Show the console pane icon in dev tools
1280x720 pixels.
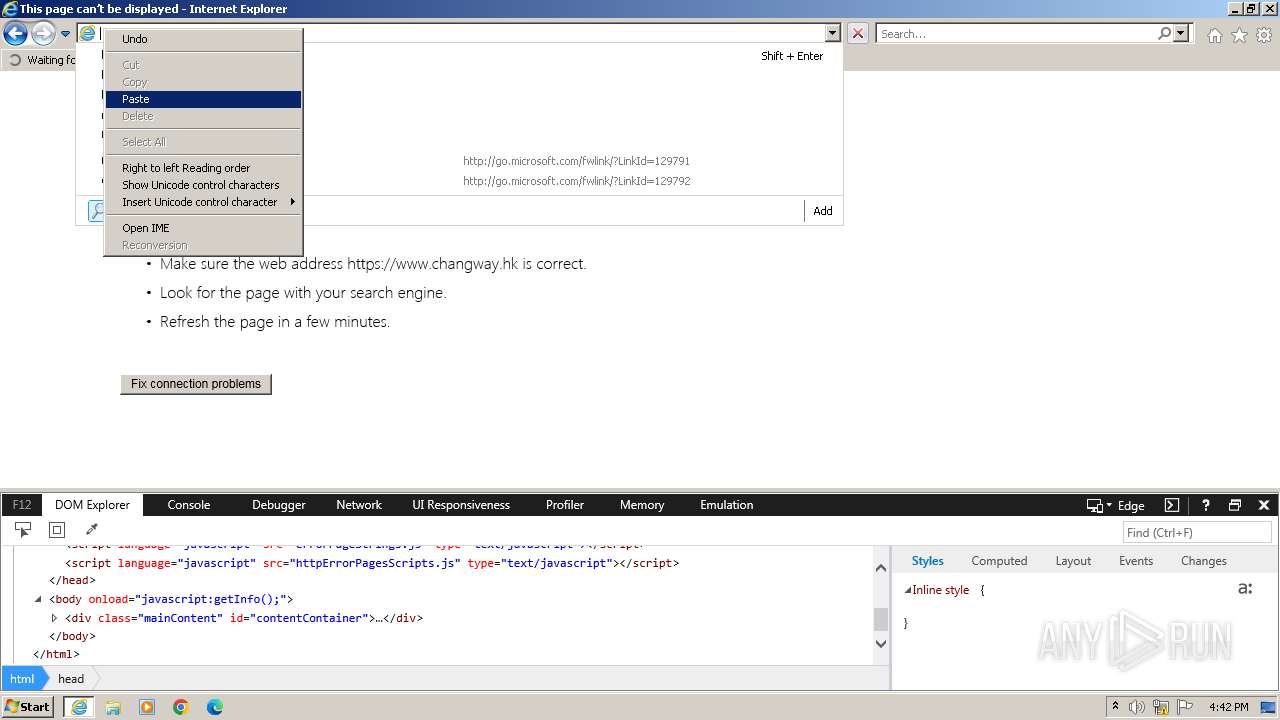(1172, 505)
